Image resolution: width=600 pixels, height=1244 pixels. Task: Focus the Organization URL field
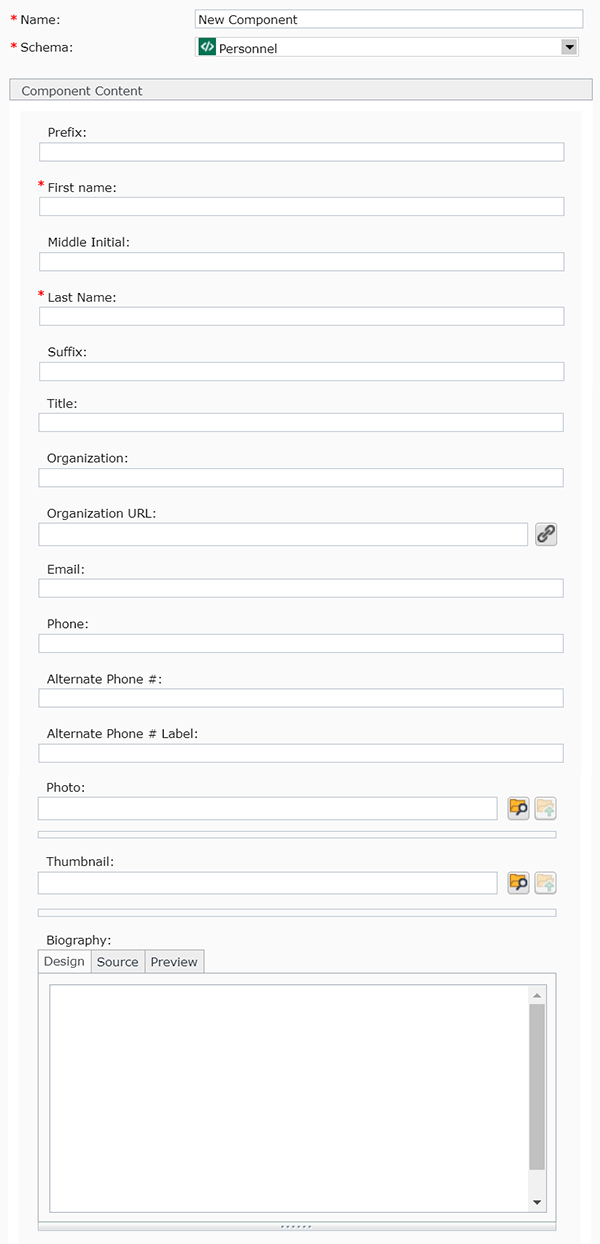click(x=283, y=534)
